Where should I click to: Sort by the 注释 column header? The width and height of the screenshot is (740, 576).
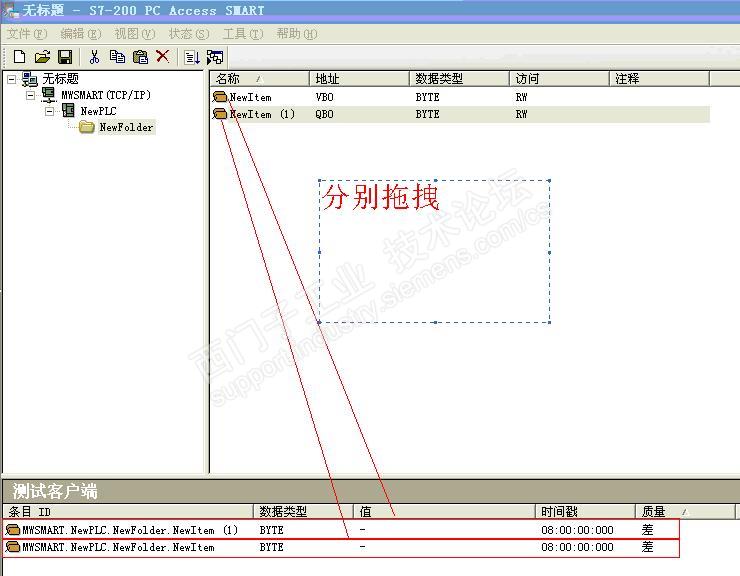tap(659, 78)
